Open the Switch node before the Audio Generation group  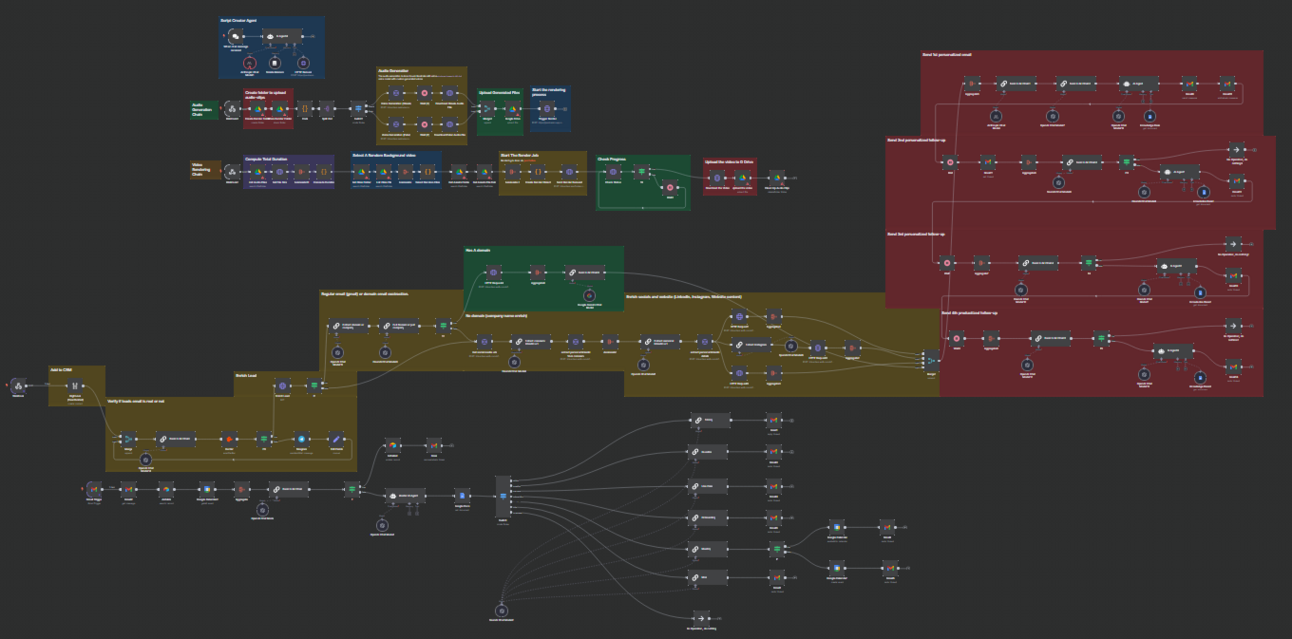click(358, 109)
